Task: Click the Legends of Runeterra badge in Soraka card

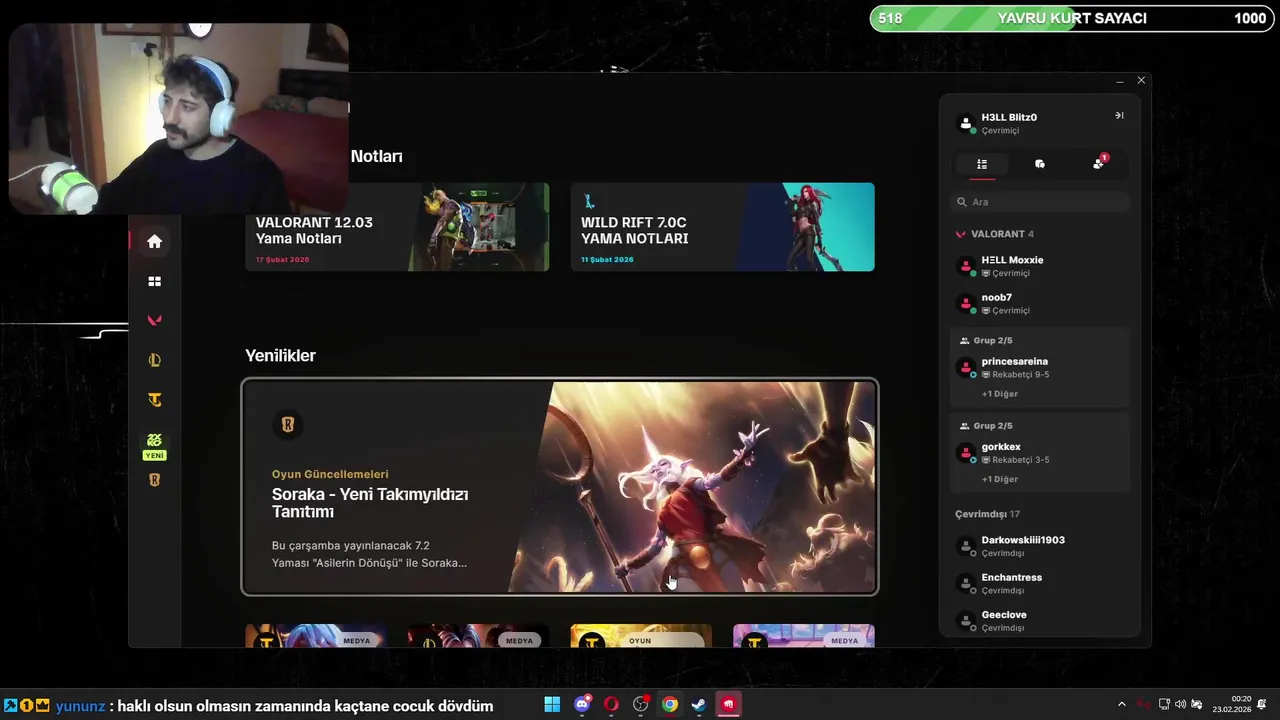Action: point(287,425)
